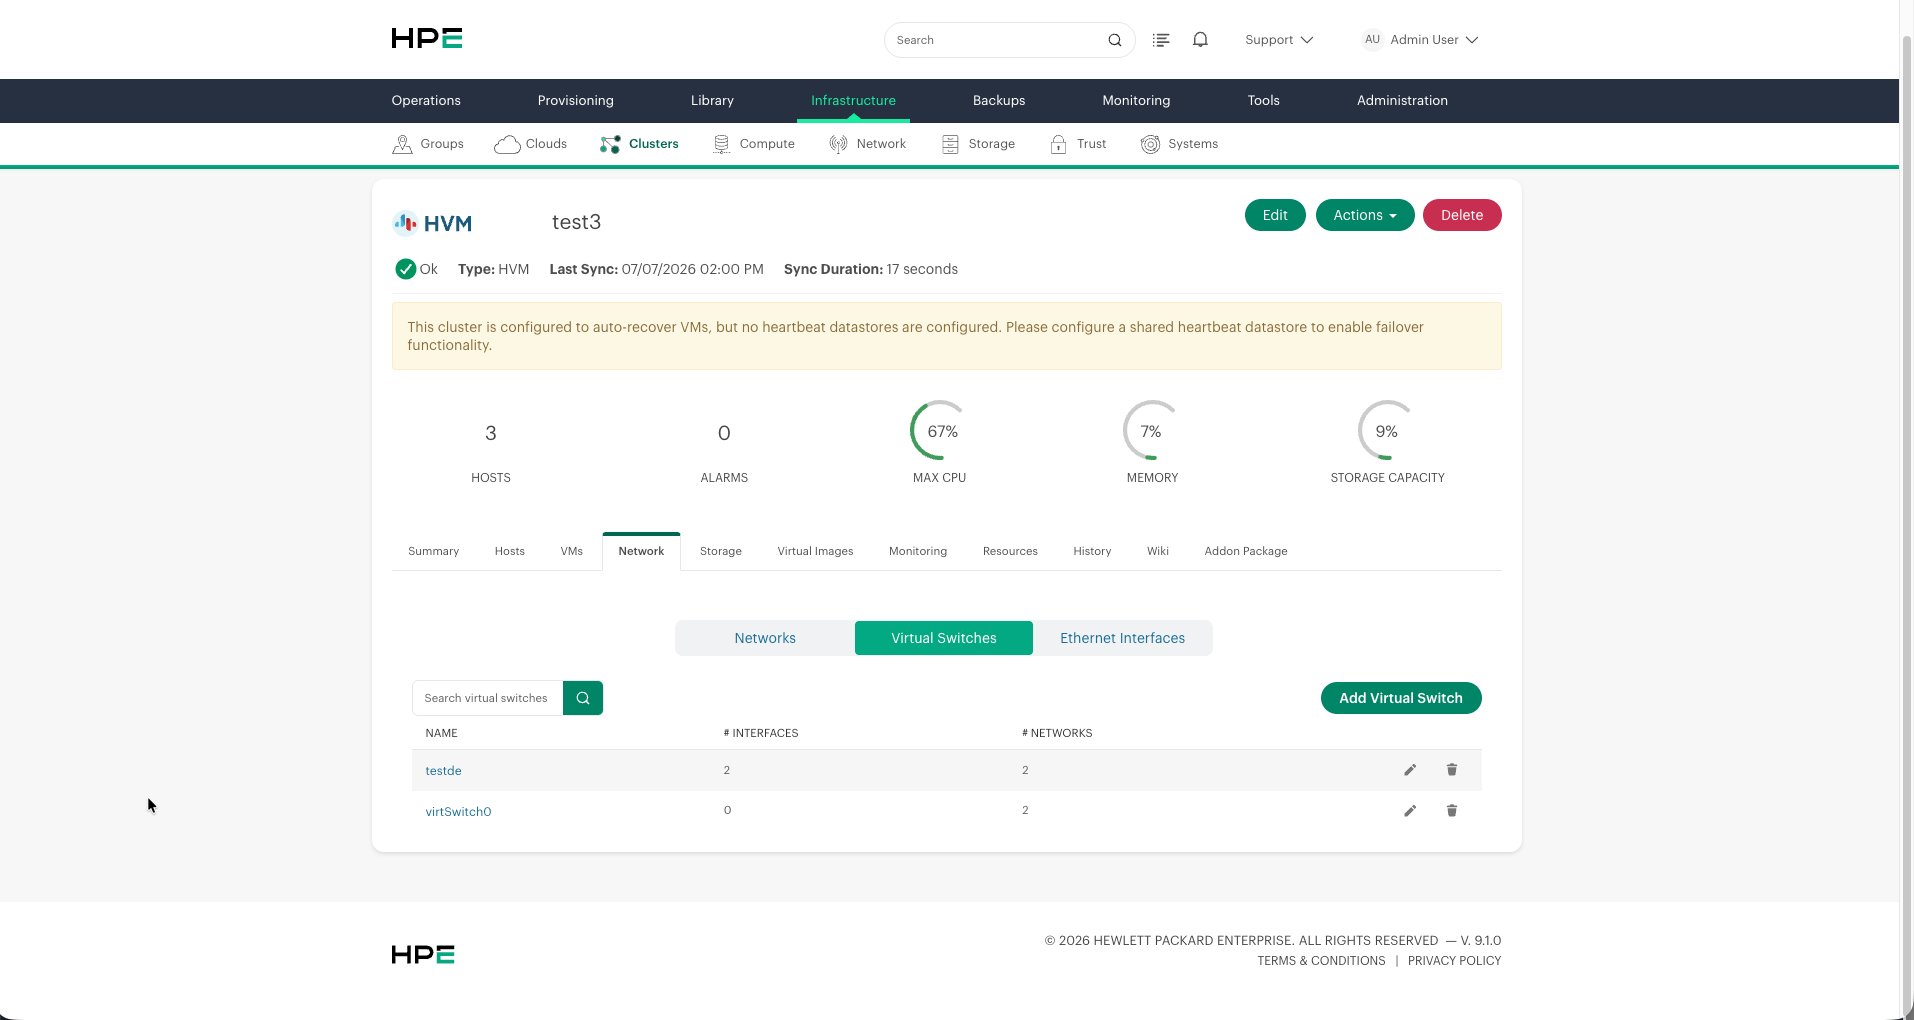Click the edit pencil icon for testde
This screenshot has height=1020, width=1914.
point(1410,770)
